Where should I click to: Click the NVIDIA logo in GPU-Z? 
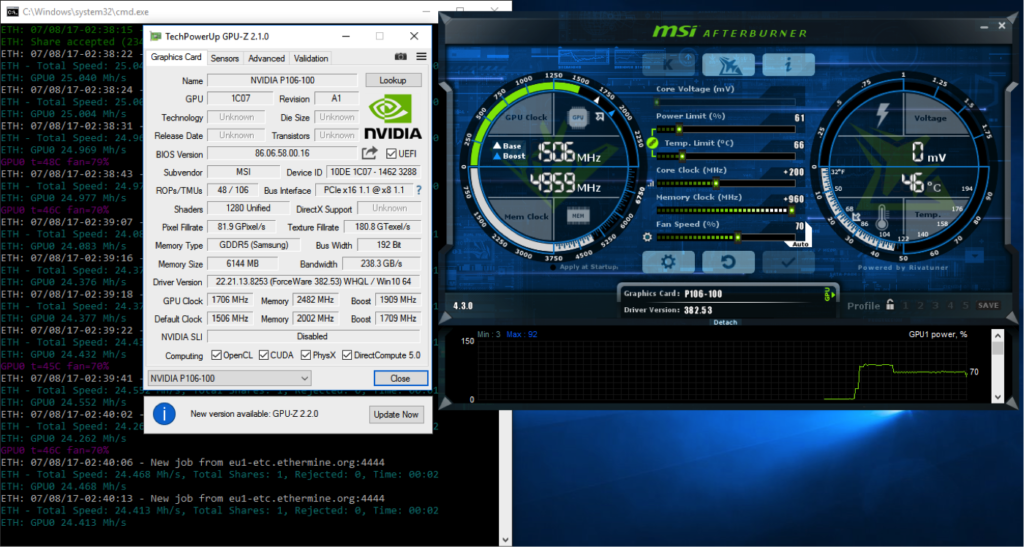[x=392, y=117]
